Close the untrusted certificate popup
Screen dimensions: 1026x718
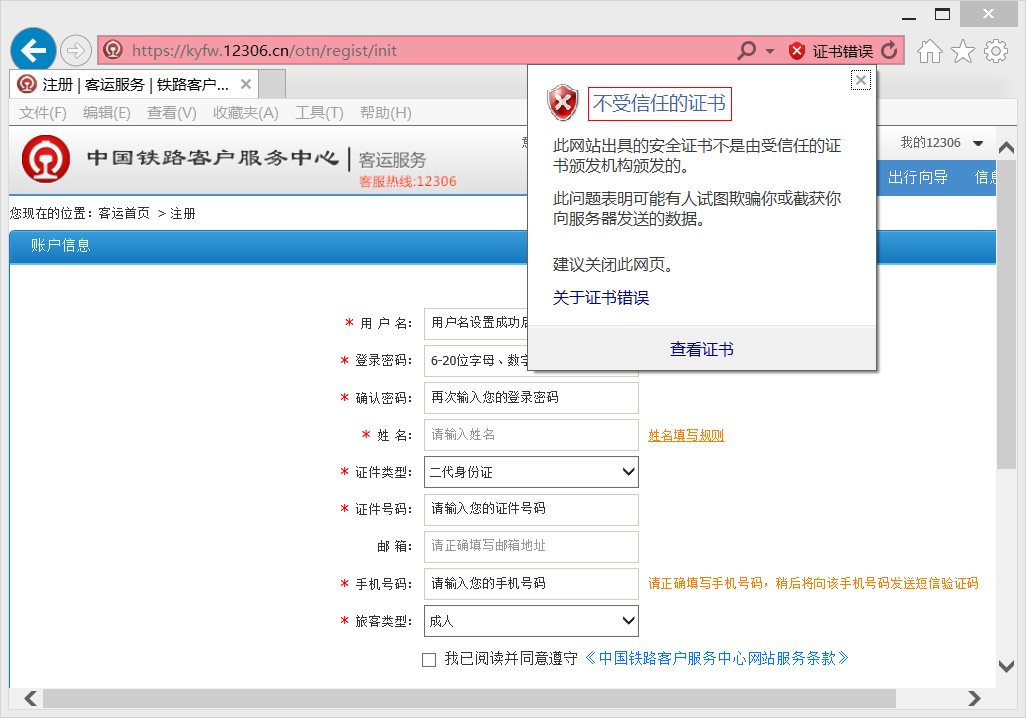click(860, 80)
